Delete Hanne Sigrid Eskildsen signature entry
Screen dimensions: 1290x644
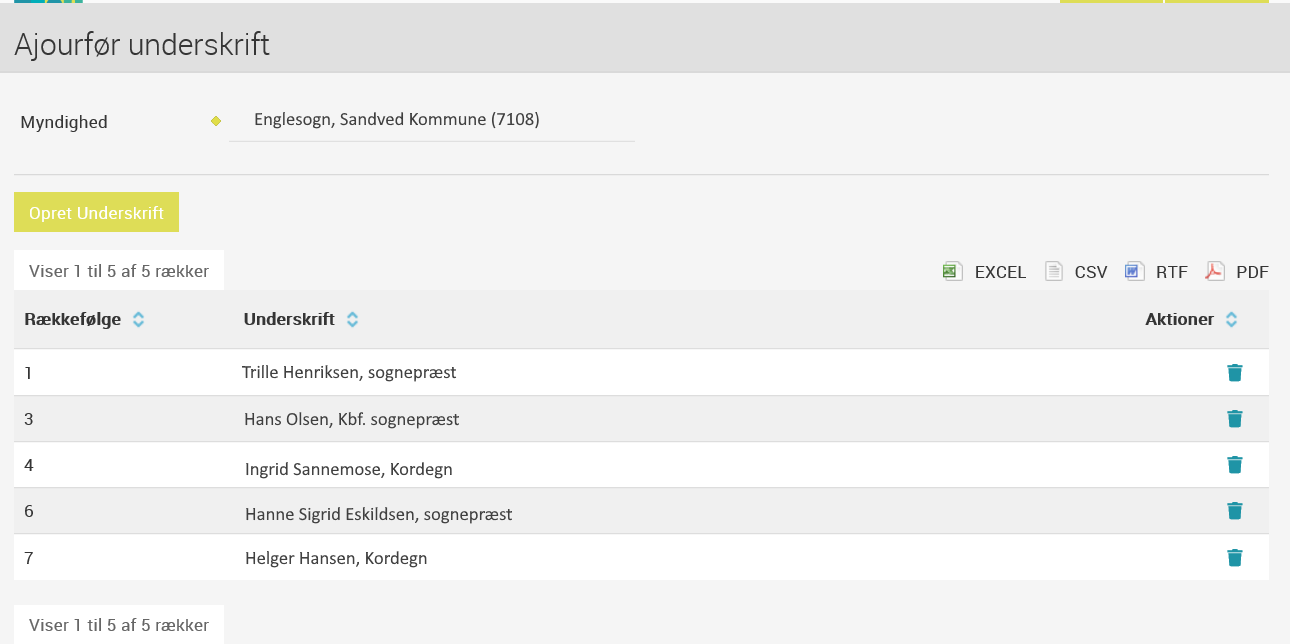pos(1235,511)
